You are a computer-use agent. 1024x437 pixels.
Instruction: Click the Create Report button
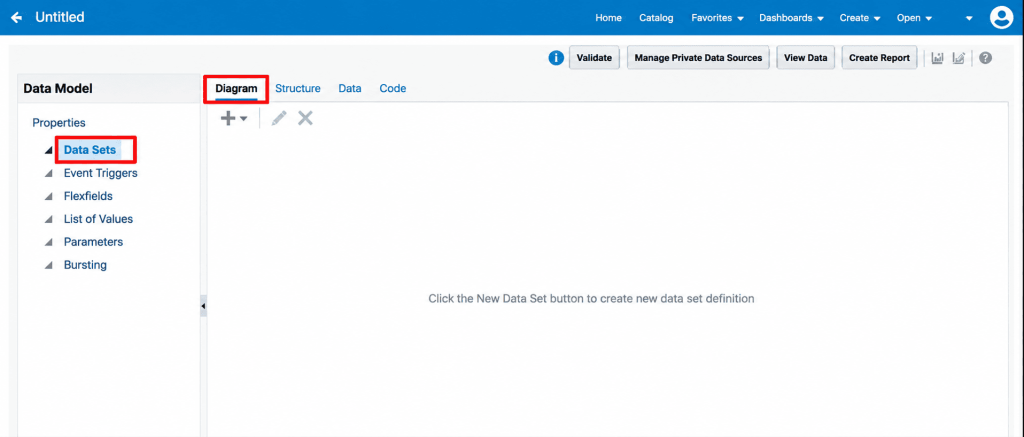click(x=879, y=57)
